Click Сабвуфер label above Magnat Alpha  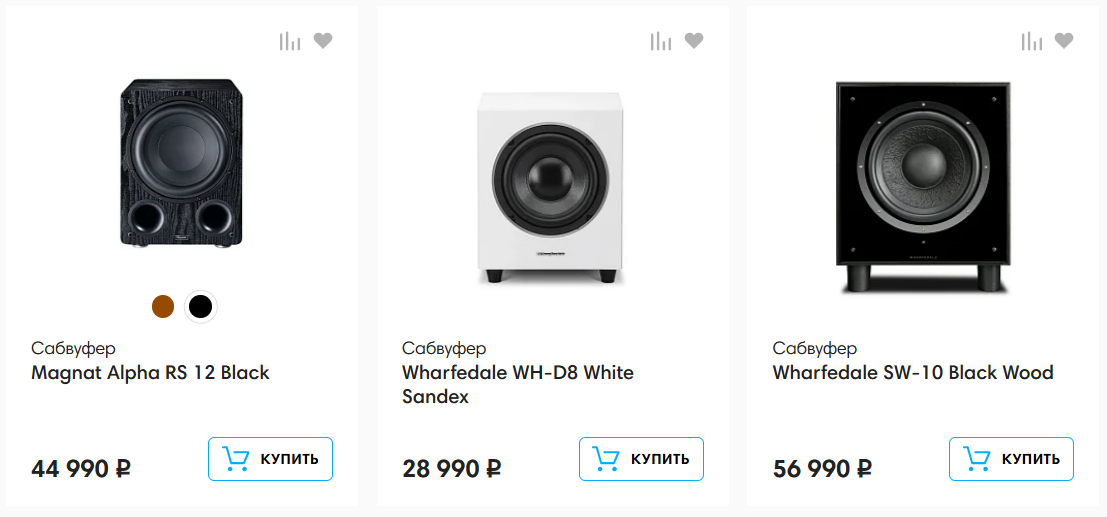[x=73, y=349]
